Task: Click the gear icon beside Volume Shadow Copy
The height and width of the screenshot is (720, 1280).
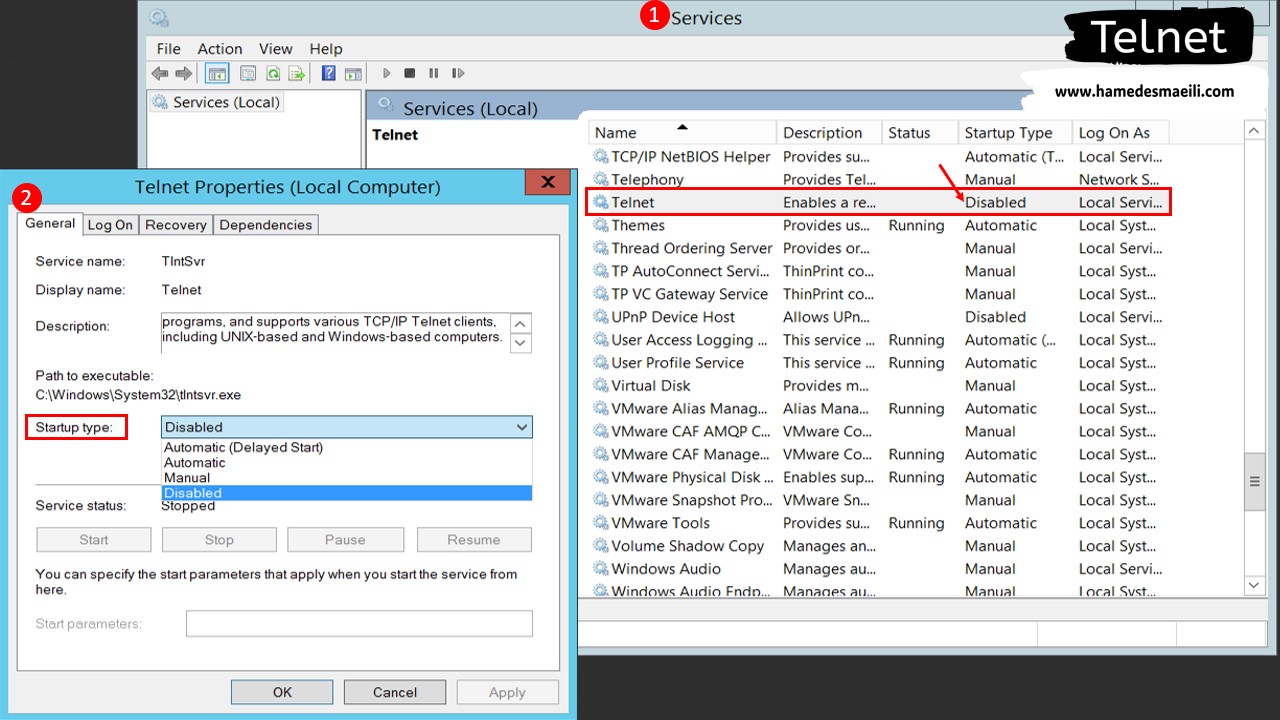Action: 600,546
